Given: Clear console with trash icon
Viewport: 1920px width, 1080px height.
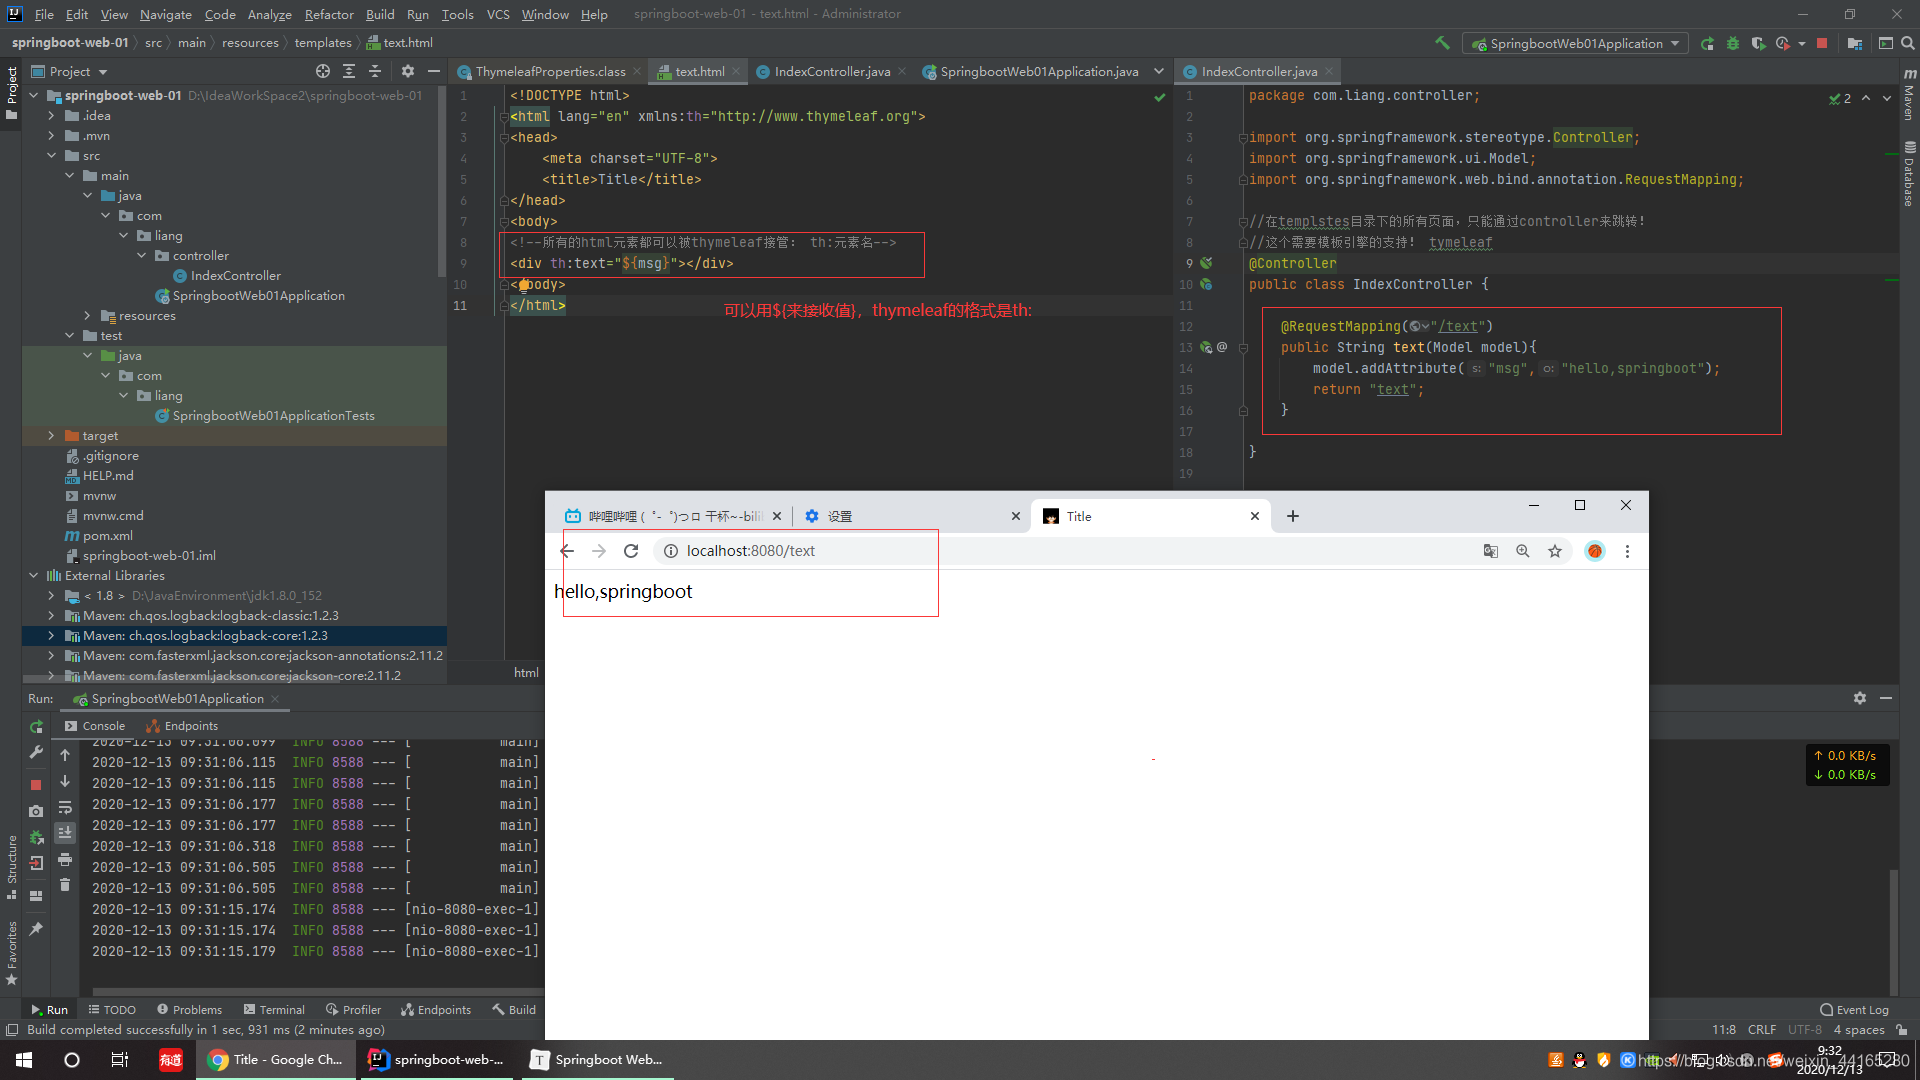Looking at the screenshot, I should pos(65,885).
